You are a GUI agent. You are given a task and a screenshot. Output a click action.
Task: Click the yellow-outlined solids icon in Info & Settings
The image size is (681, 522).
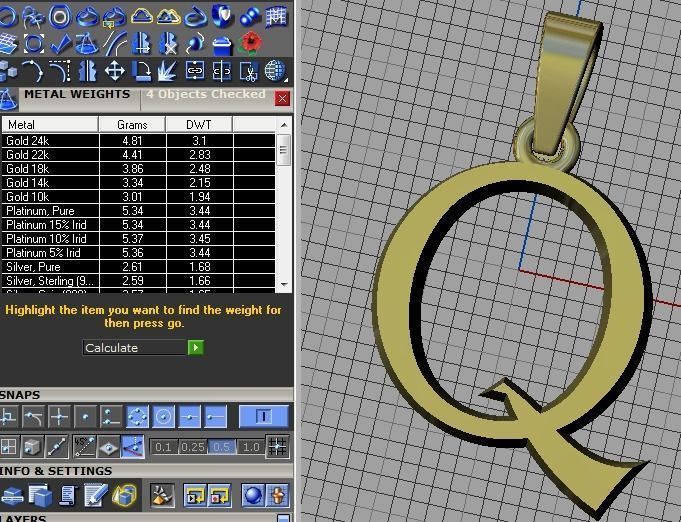click(x=125, y=495)
